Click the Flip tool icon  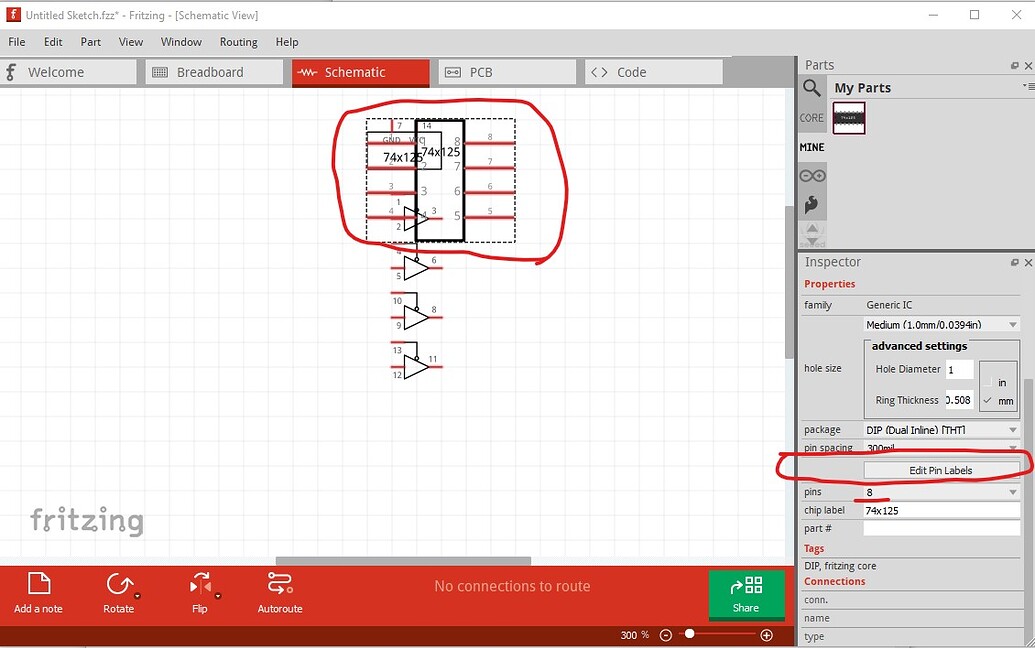200,584
